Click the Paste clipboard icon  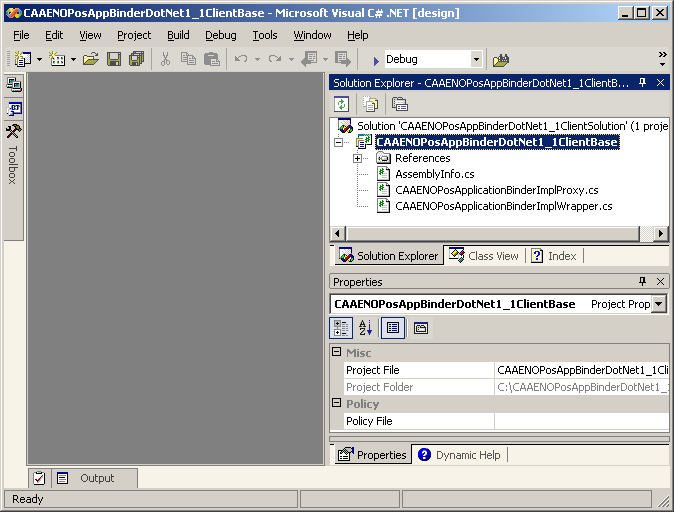211,59
